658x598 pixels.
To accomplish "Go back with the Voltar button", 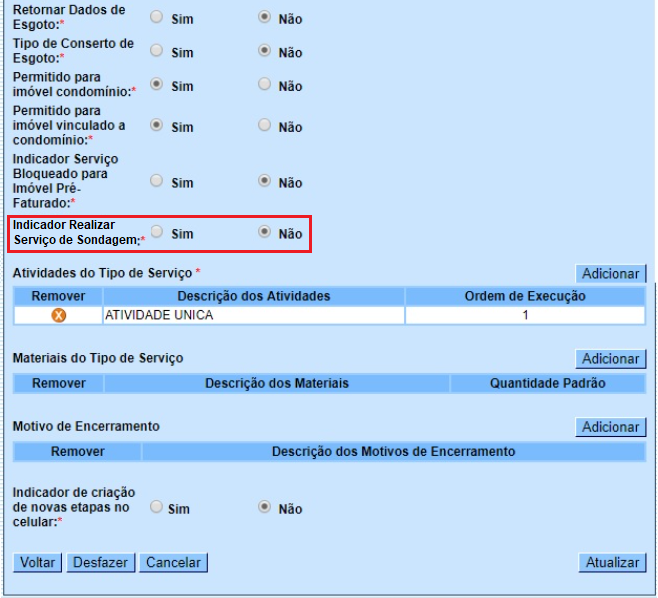I will [x=37, y=562].
